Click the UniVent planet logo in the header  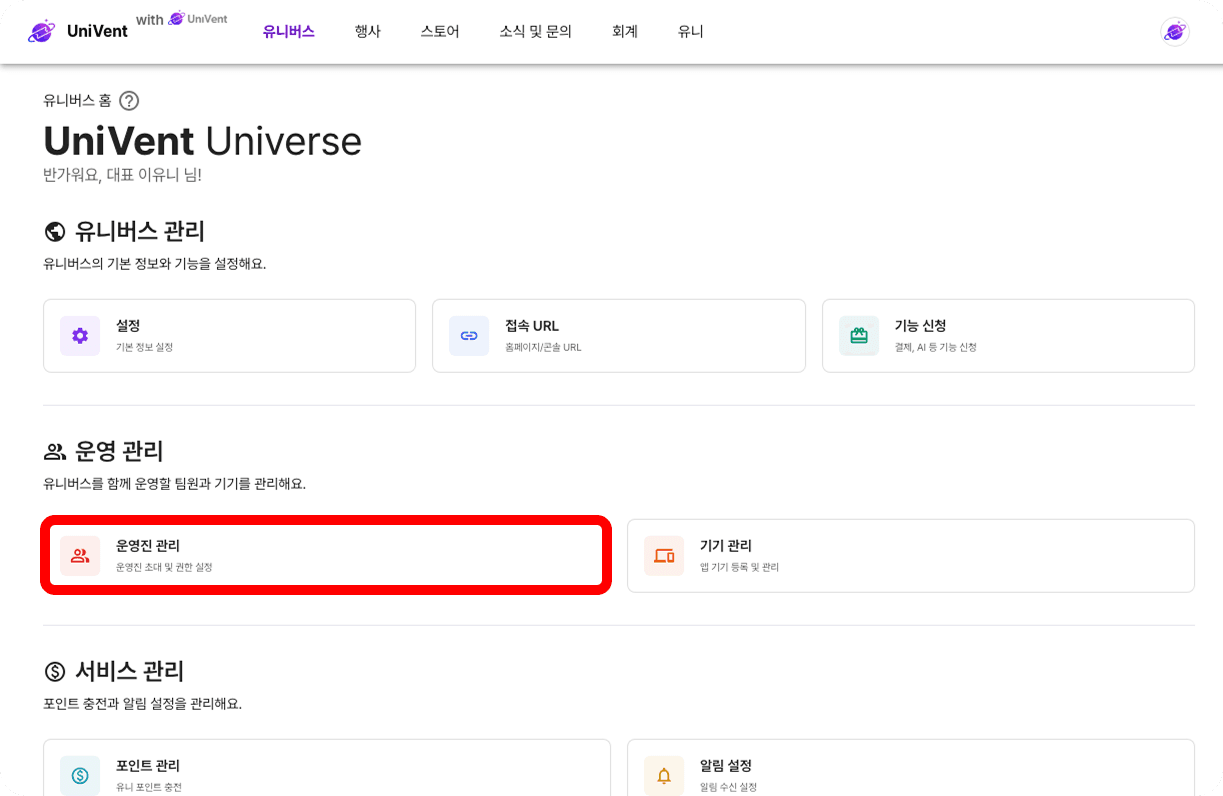coord(40,31)
